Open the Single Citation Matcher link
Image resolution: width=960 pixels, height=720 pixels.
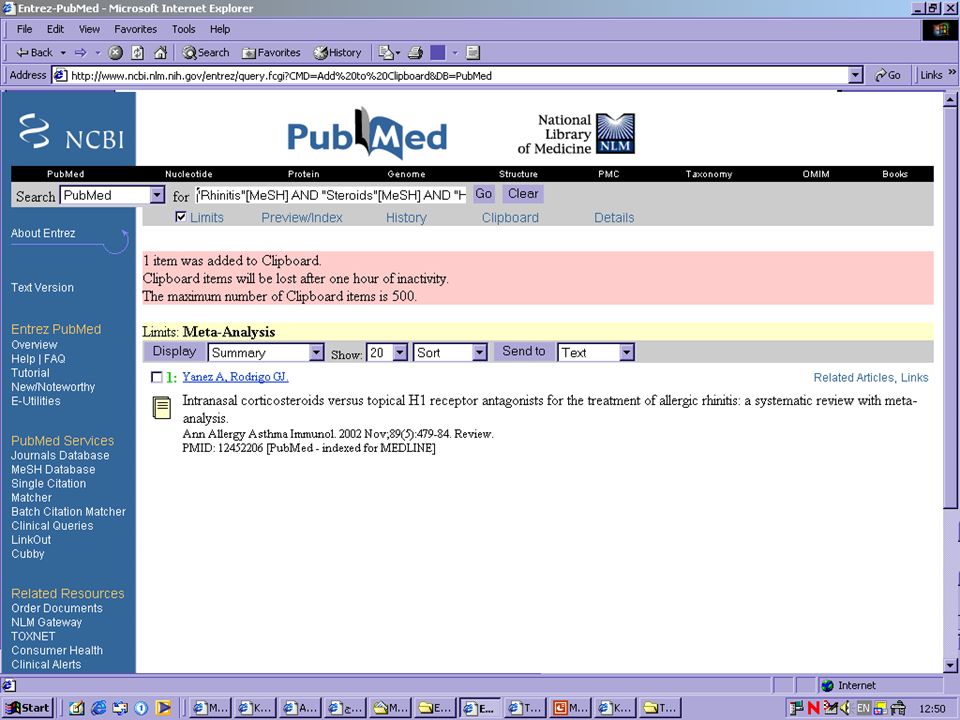click(x=48, y=490)
